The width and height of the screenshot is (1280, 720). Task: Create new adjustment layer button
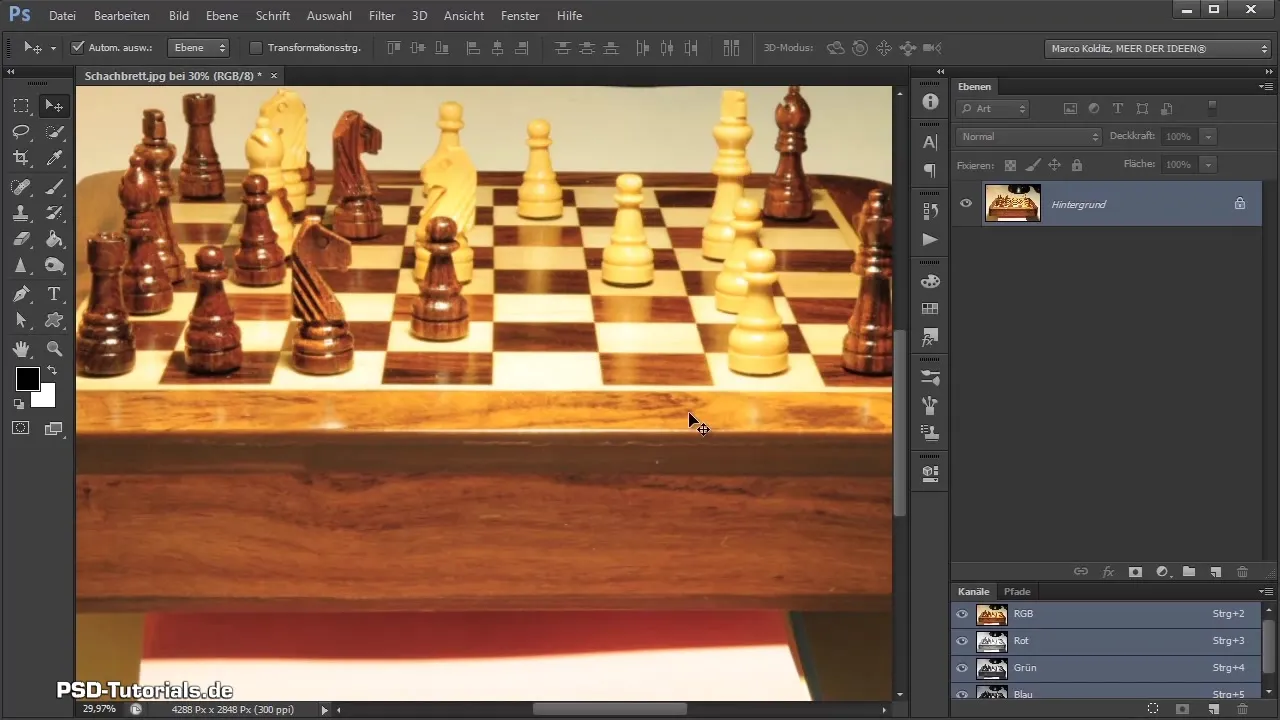(x=1162, y=572)
